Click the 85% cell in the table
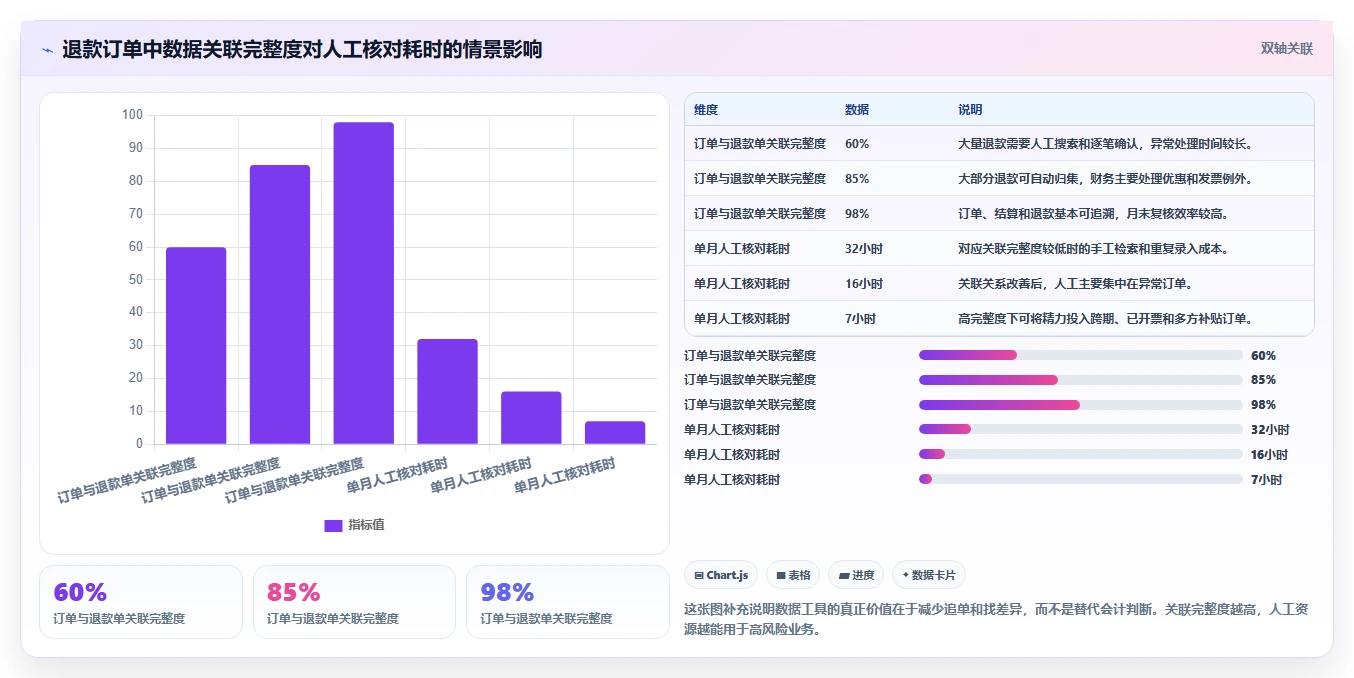 [x=857, y=179]
